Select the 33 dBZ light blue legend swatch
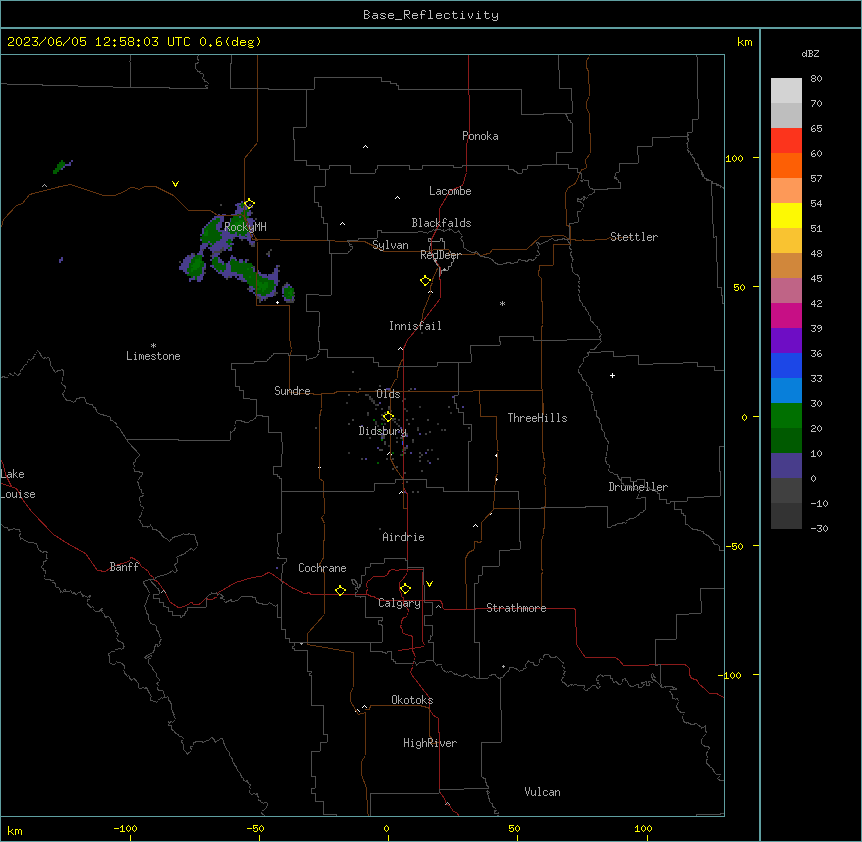Image resolution: width=862 pixels, height=842 pixels. coord(786,390)
